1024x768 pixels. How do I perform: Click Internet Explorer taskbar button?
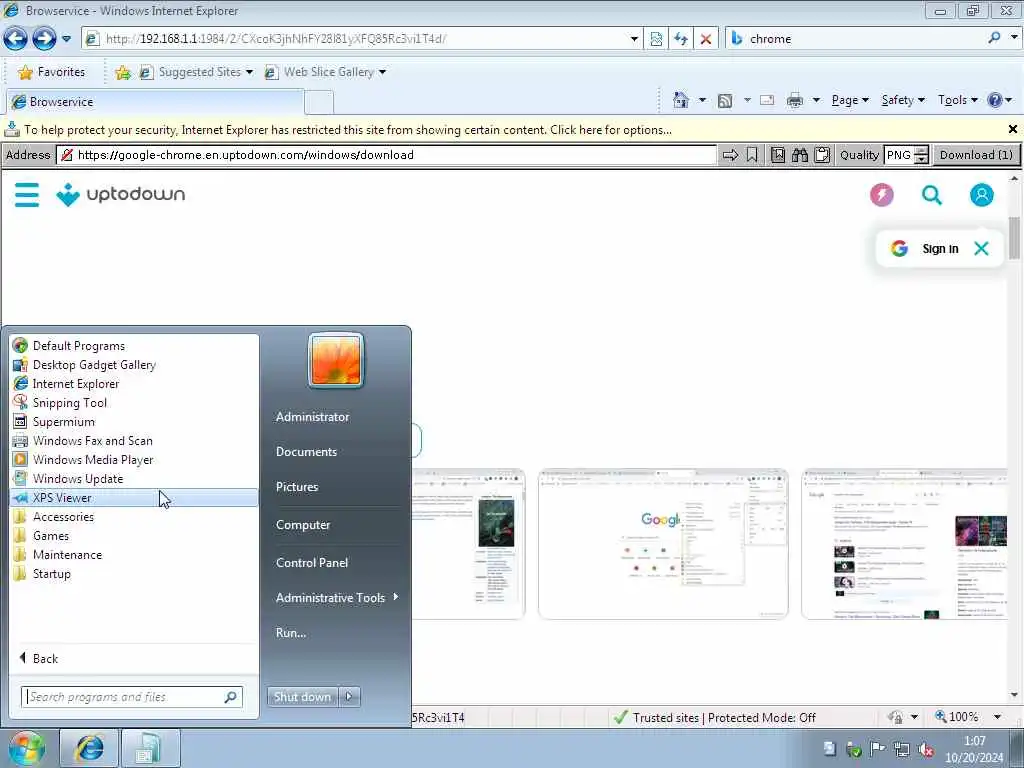pyautogui.click(x=89, y=748)
